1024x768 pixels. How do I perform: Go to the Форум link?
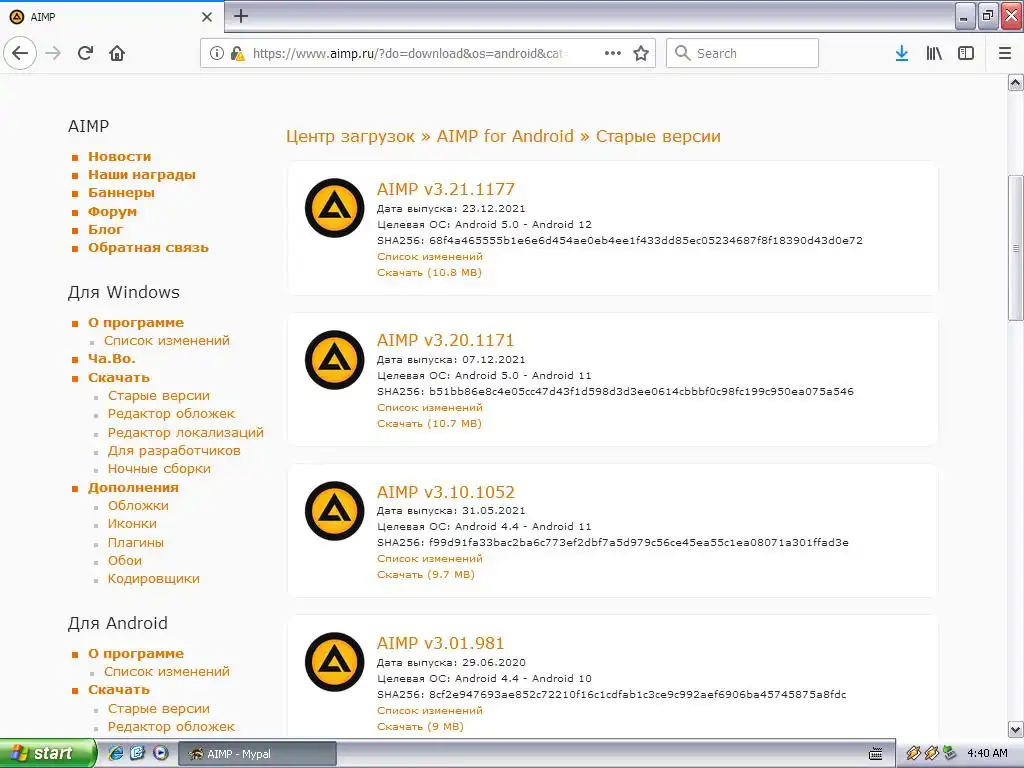point(112,211)
